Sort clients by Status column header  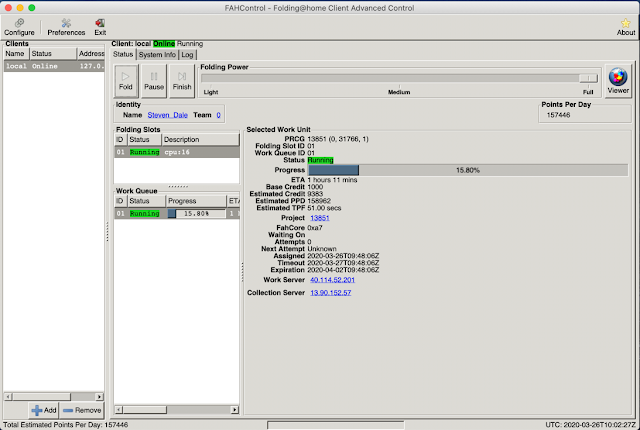[x=53, y=53]
